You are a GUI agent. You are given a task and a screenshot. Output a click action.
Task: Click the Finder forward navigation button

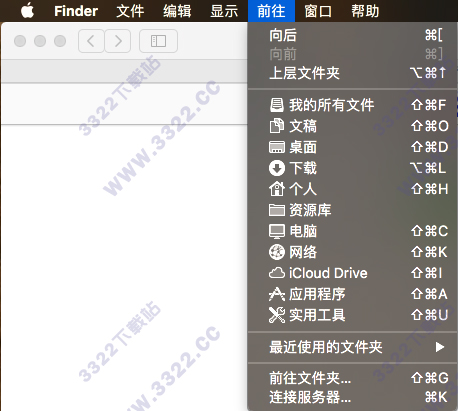click(118, 41)
